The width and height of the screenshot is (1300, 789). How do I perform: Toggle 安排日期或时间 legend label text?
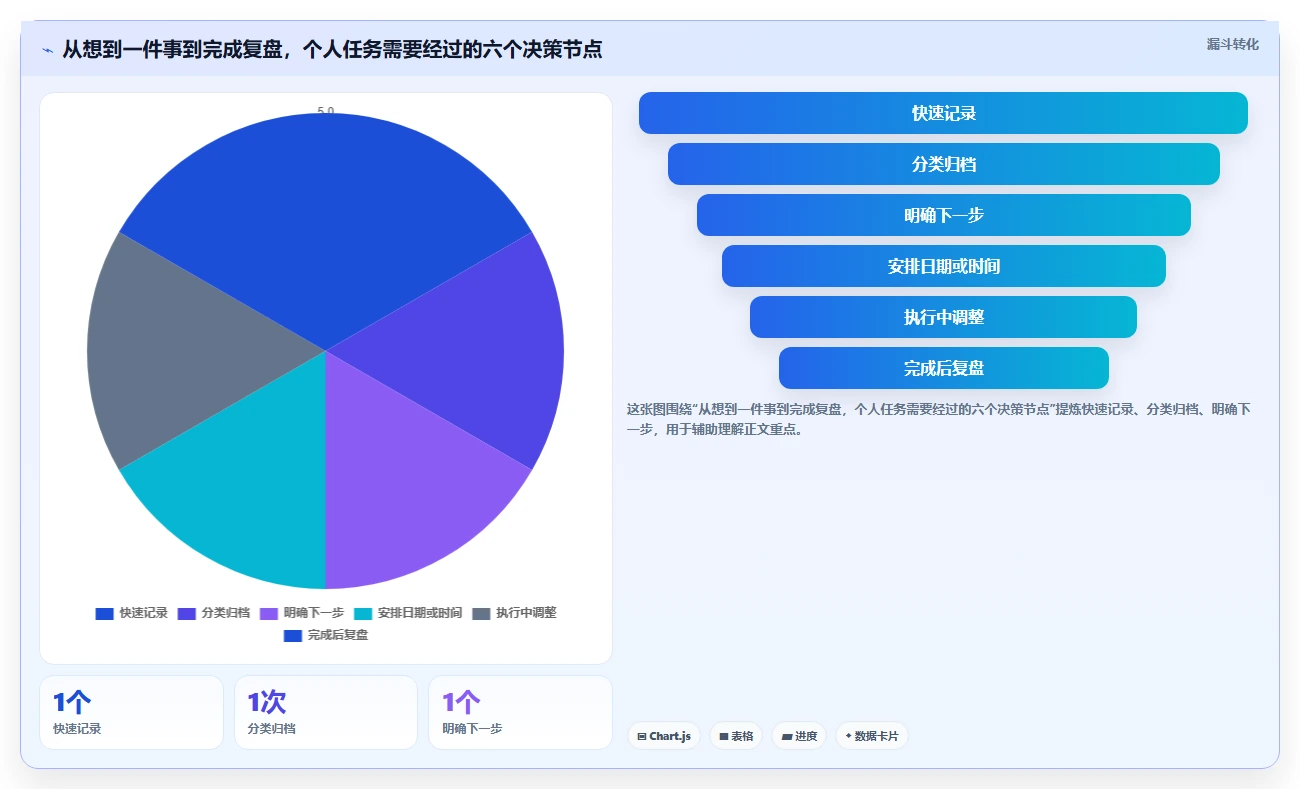(420, 613)
